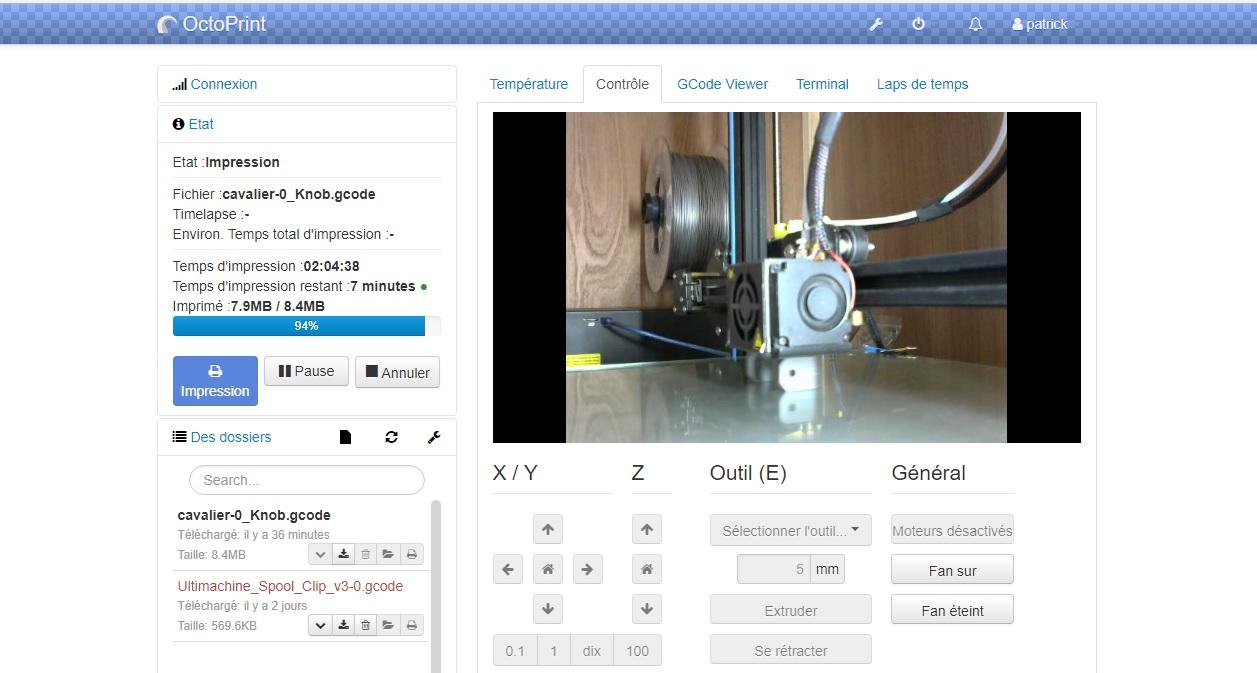Collapse the Etat panel
Image resolution: width=1257 pixels, height=673 pixels.
pyautogui.click(x=201, y=124)
